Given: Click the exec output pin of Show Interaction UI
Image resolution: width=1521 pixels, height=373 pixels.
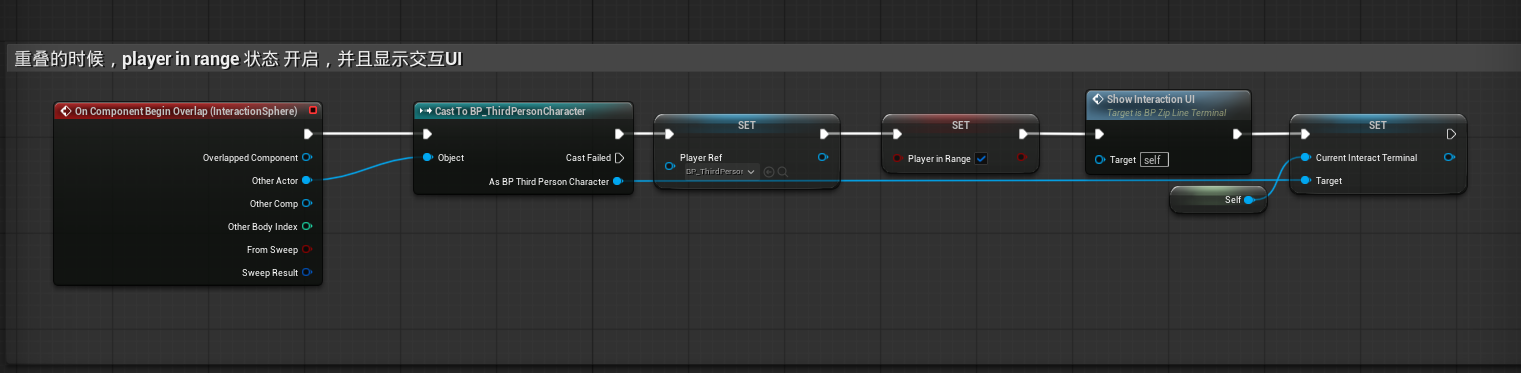Looking at the screenshot, I should (1237, 134).
